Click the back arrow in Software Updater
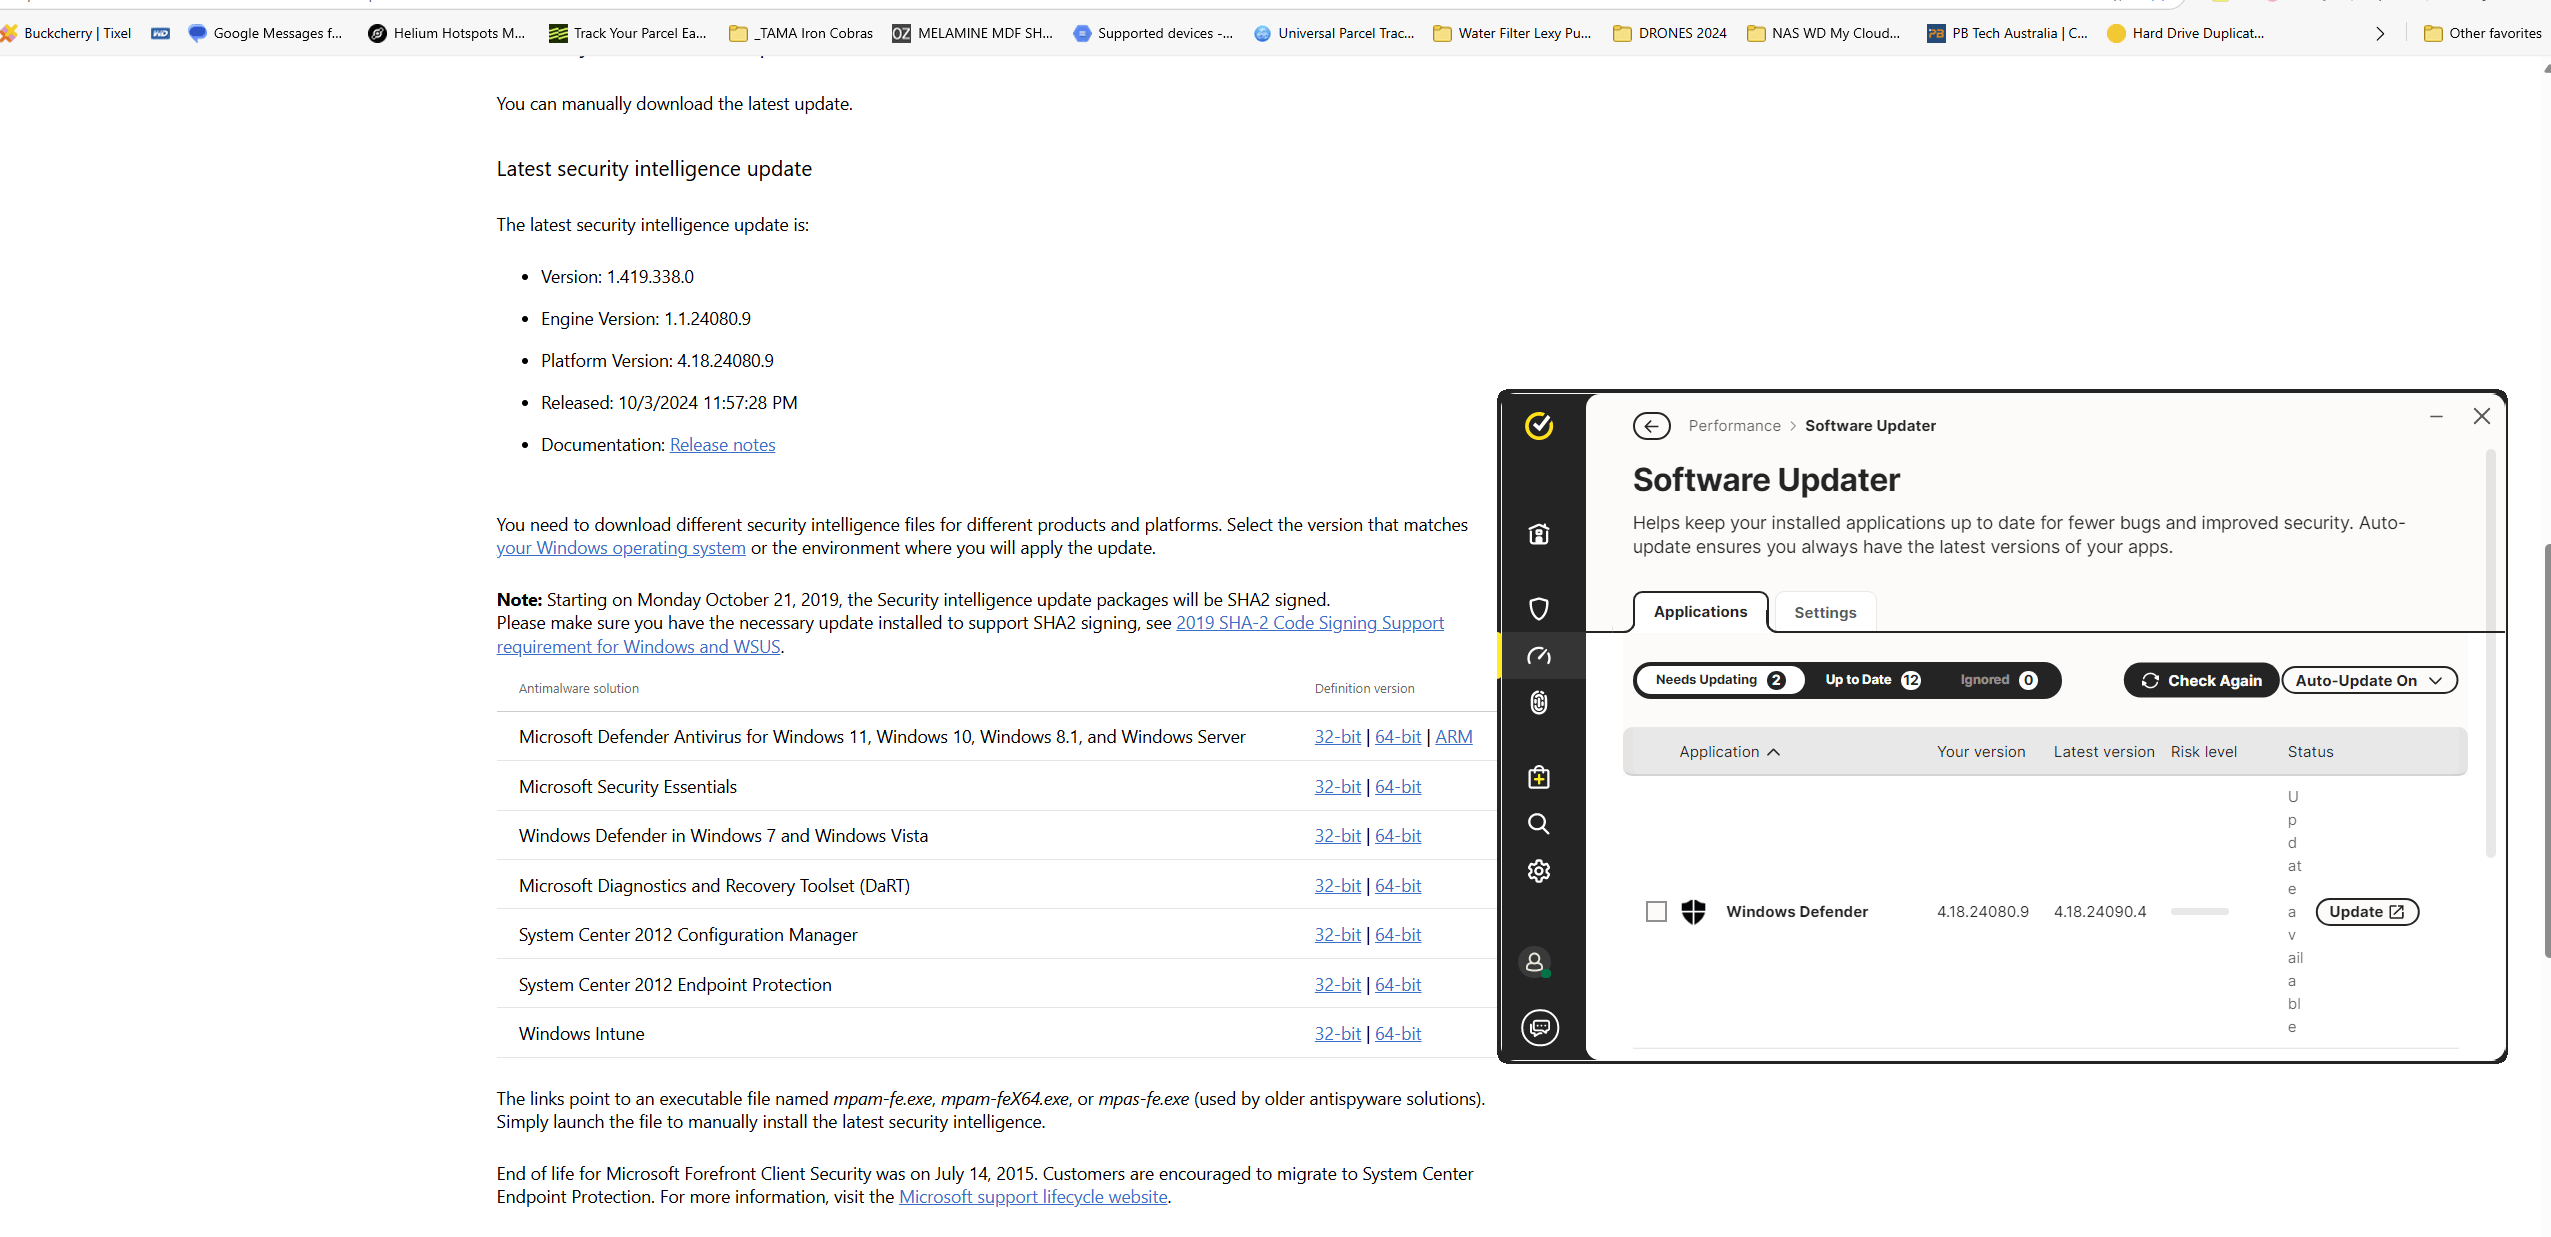 (x=1651, y=426)
